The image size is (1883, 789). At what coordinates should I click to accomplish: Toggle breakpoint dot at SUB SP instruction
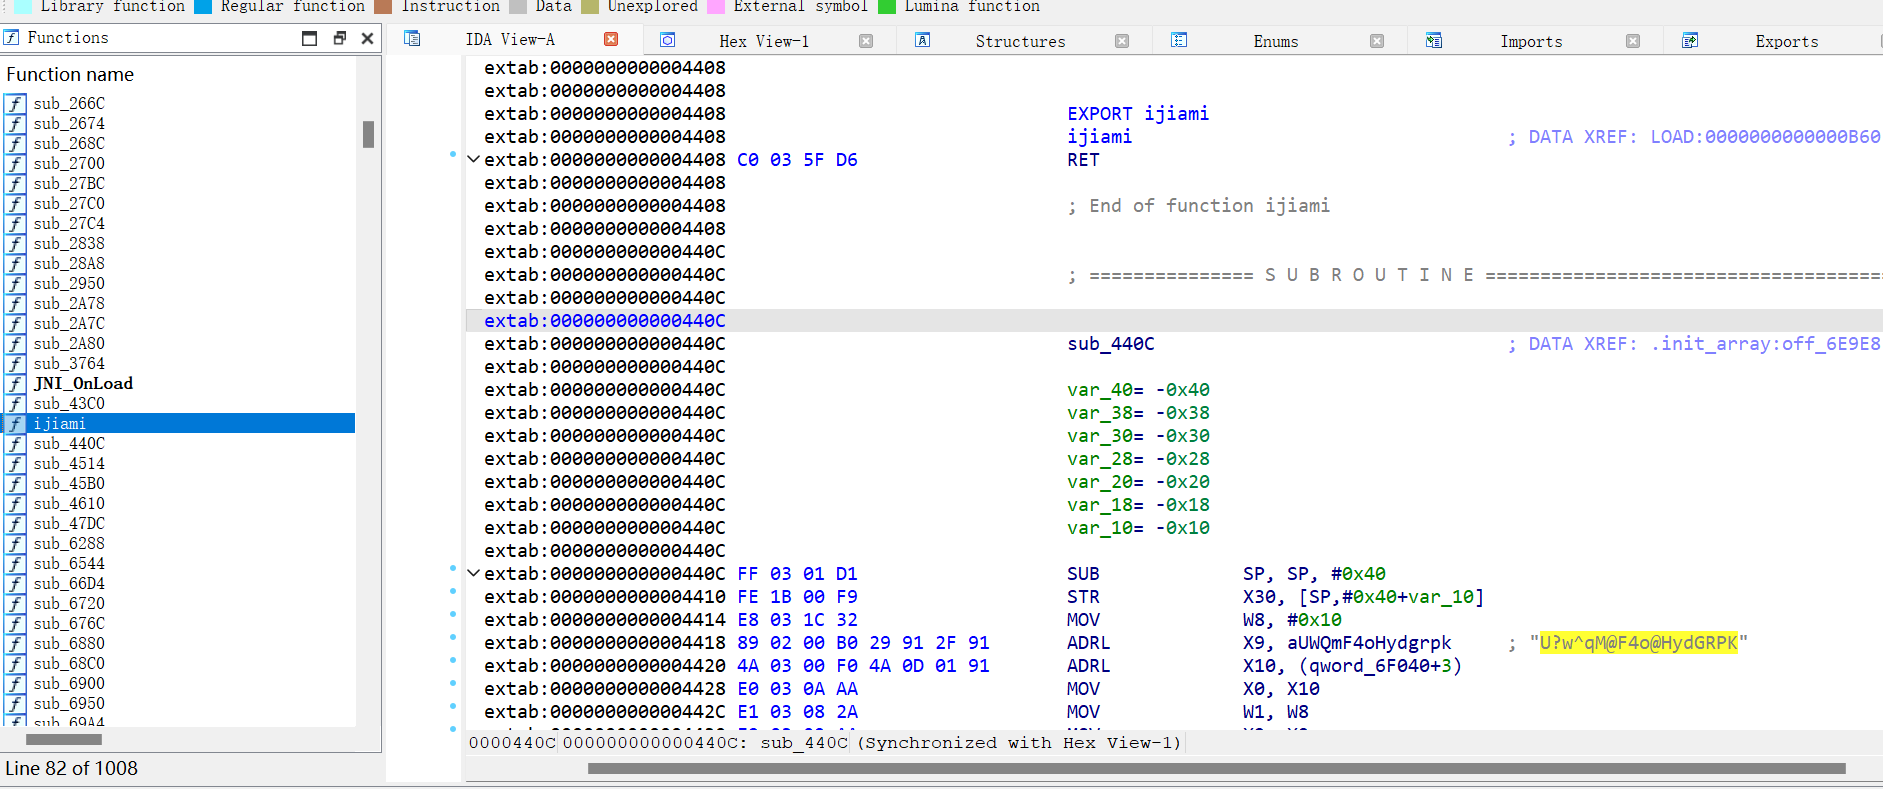point(453,568)
